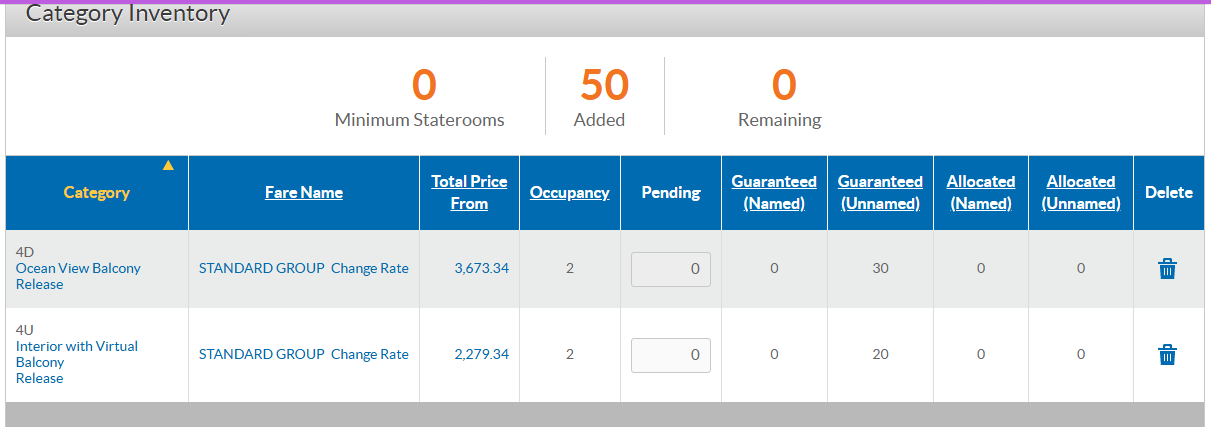Sort by Total Price From column
Screen dimensions: 1211x427
(x=469, y=192)
